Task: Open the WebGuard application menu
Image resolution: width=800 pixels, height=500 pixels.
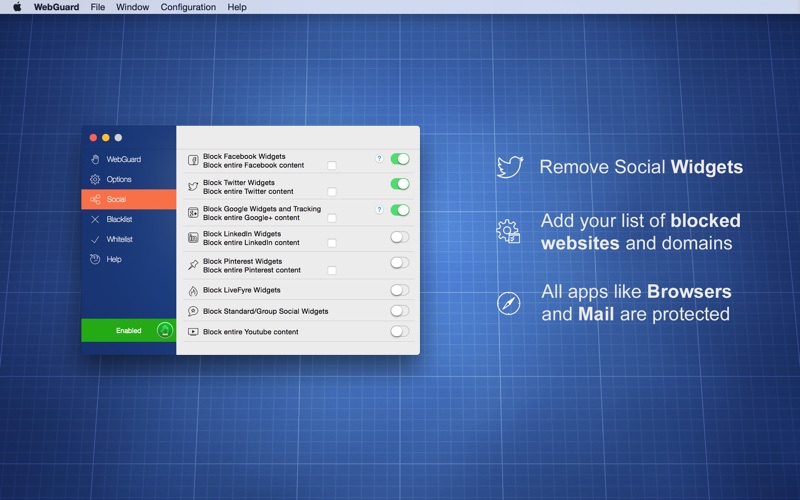Action: (x=56, y=7)
